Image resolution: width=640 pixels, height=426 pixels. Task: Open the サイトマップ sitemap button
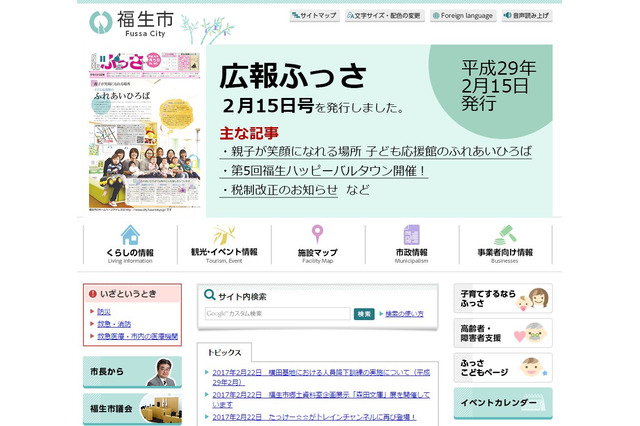(x=314, y=16)
